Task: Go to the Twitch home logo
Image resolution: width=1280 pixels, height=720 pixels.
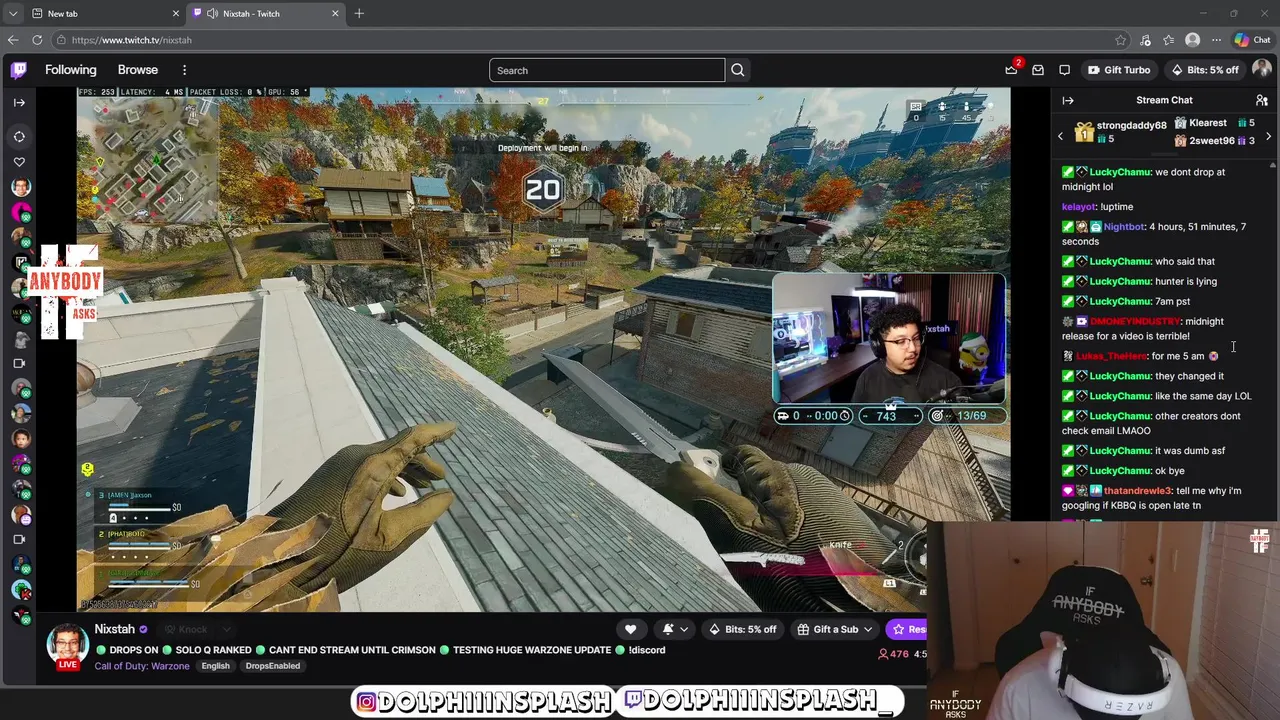Action: click(19, 70)
